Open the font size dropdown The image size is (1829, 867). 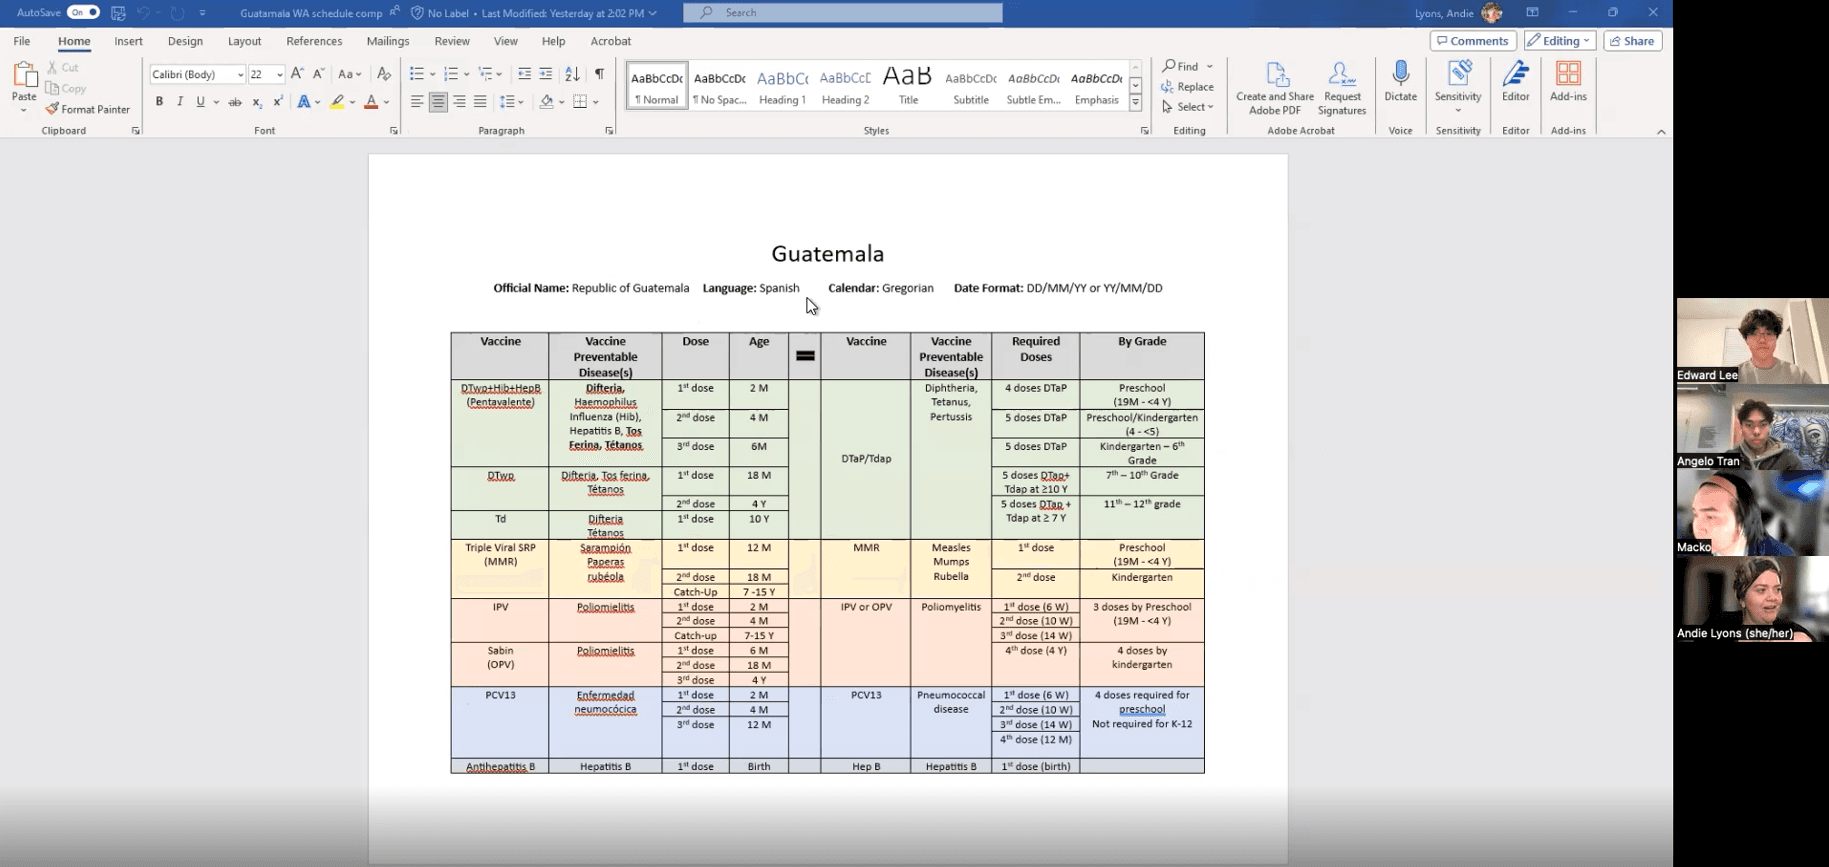point(279,75)
